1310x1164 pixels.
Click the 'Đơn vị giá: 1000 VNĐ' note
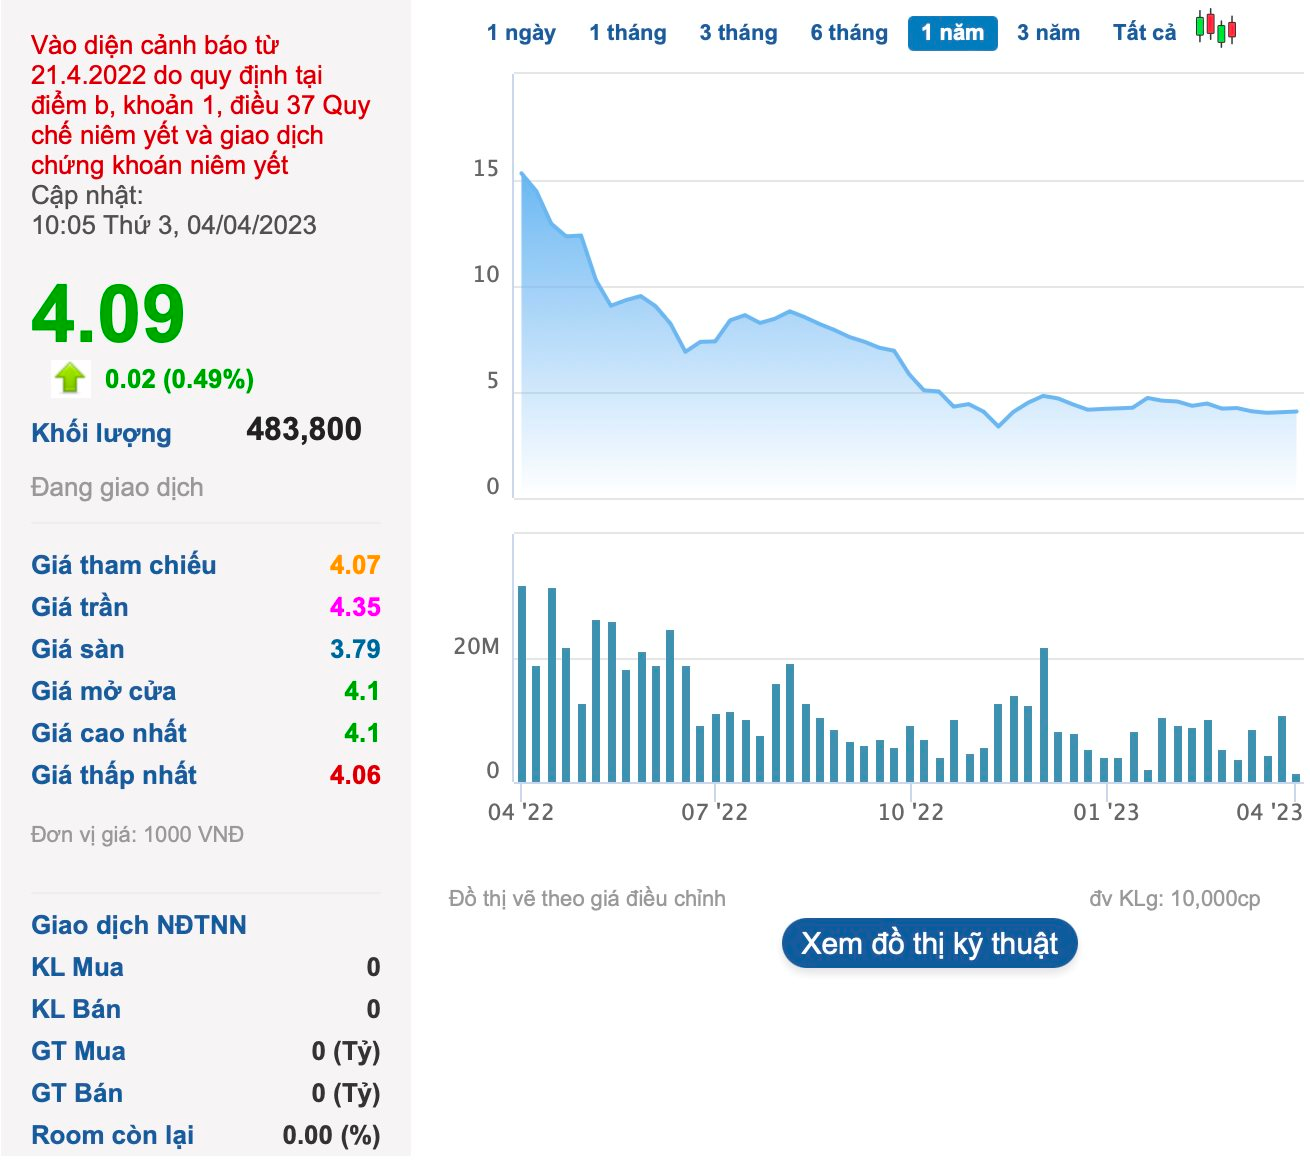click(137, 834)
